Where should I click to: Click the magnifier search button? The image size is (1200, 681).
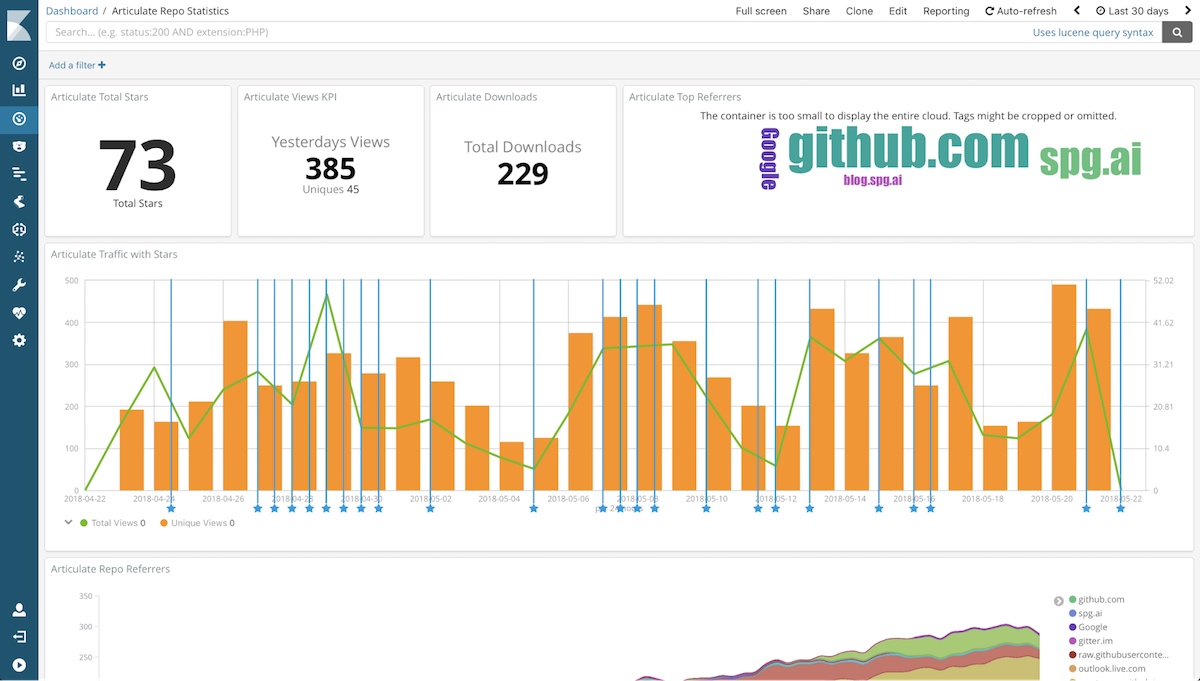[1177, 32]
